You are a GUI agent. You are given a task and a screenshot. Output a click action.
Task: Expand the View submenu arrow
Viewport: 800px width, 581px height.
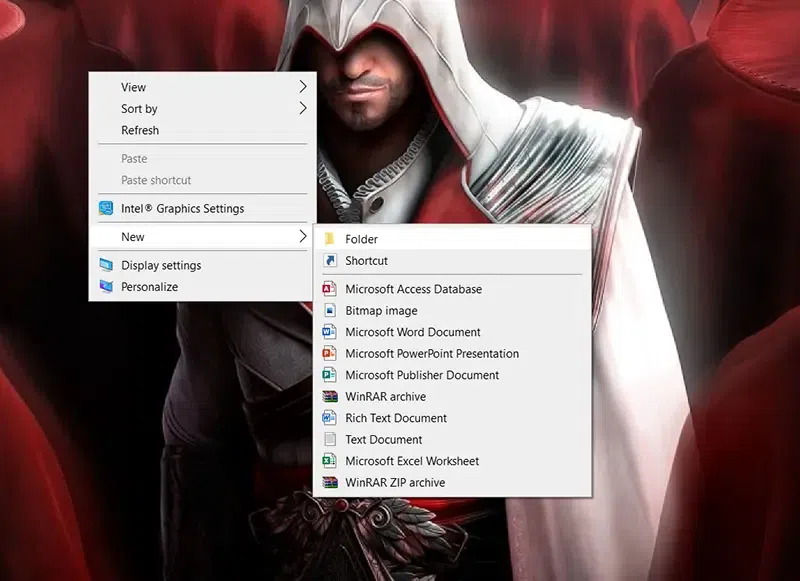coord(303,87)
